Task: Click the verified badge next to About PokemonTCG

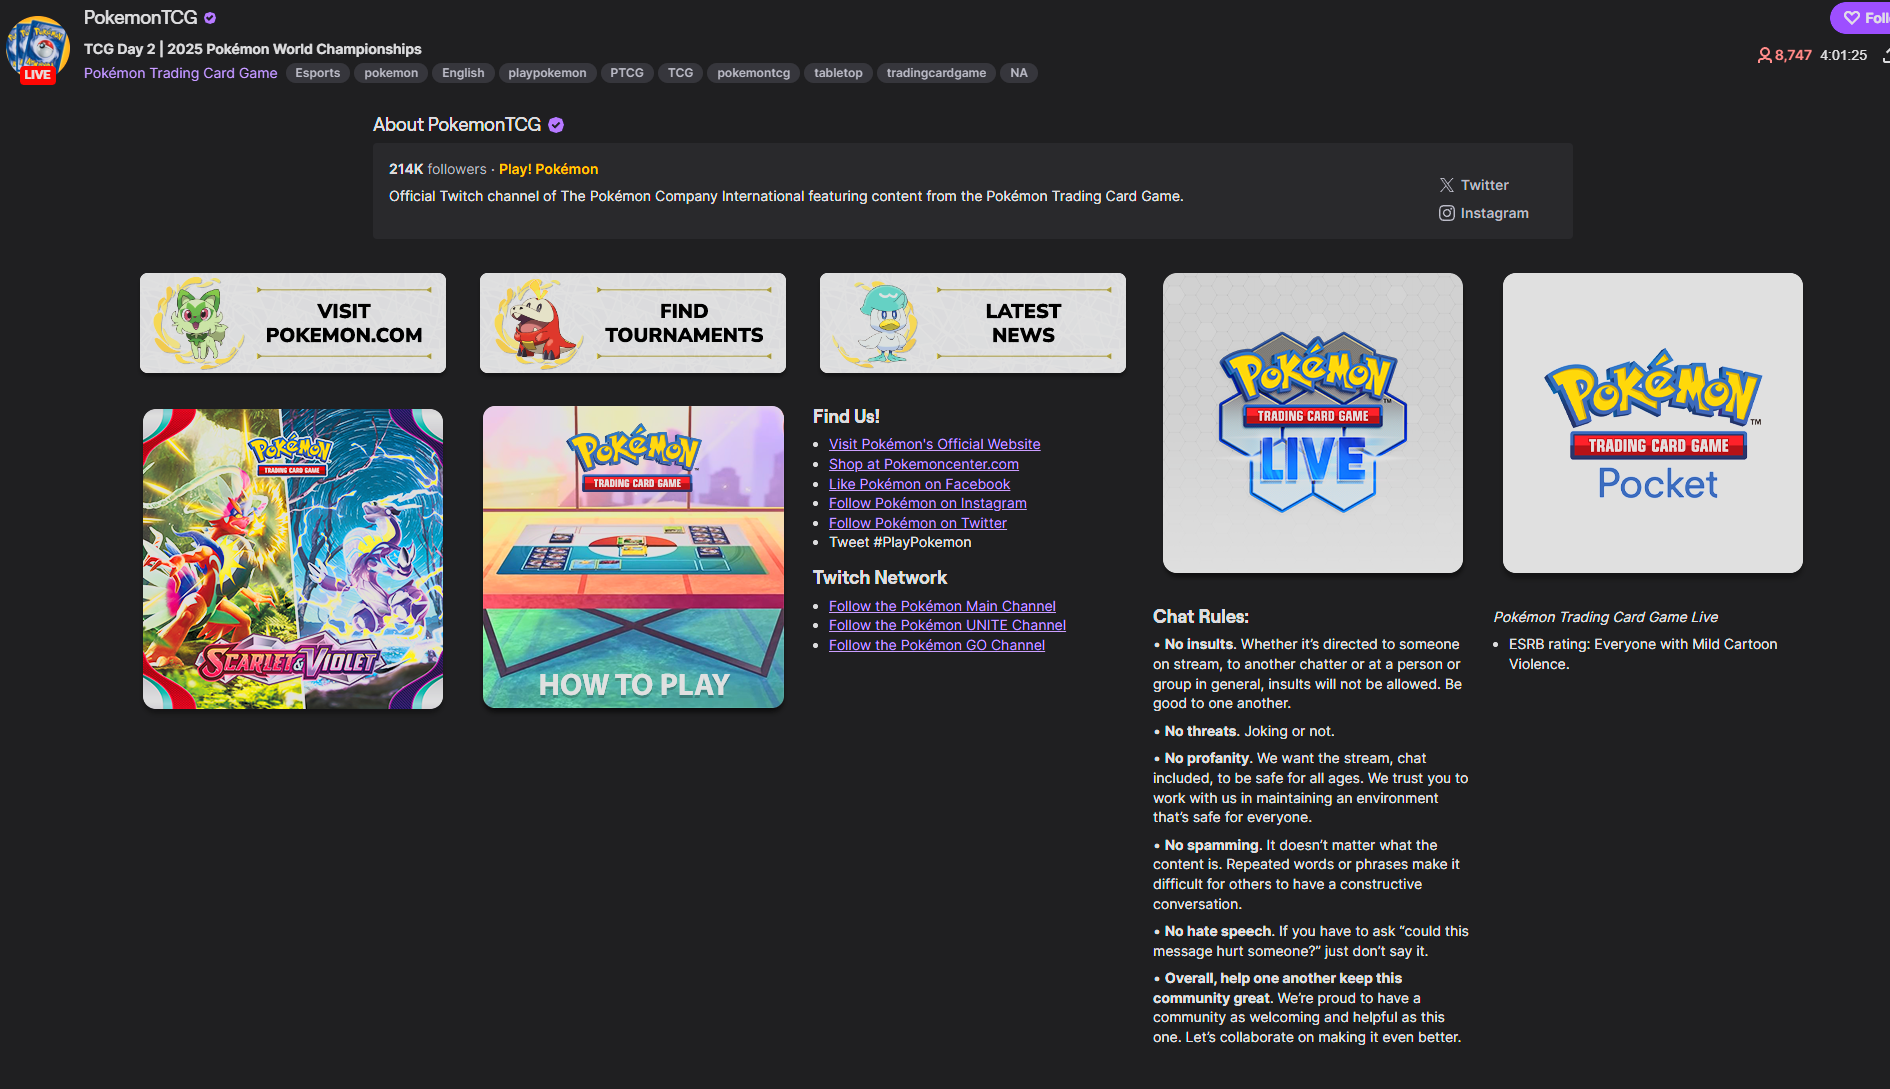Action: click(x=556, y=125)
